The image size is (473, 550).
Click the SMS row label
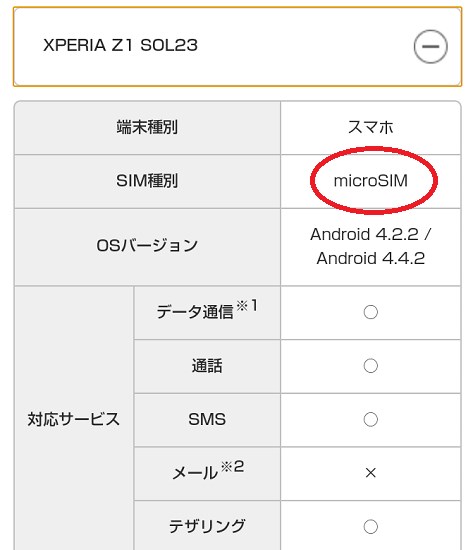click(207, 419)
